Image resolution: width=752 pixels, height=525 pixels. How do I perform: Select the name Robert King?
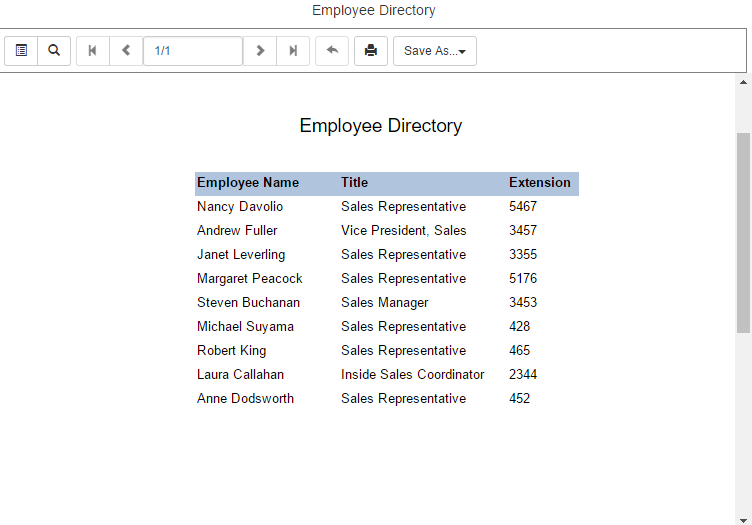point(231,350)
